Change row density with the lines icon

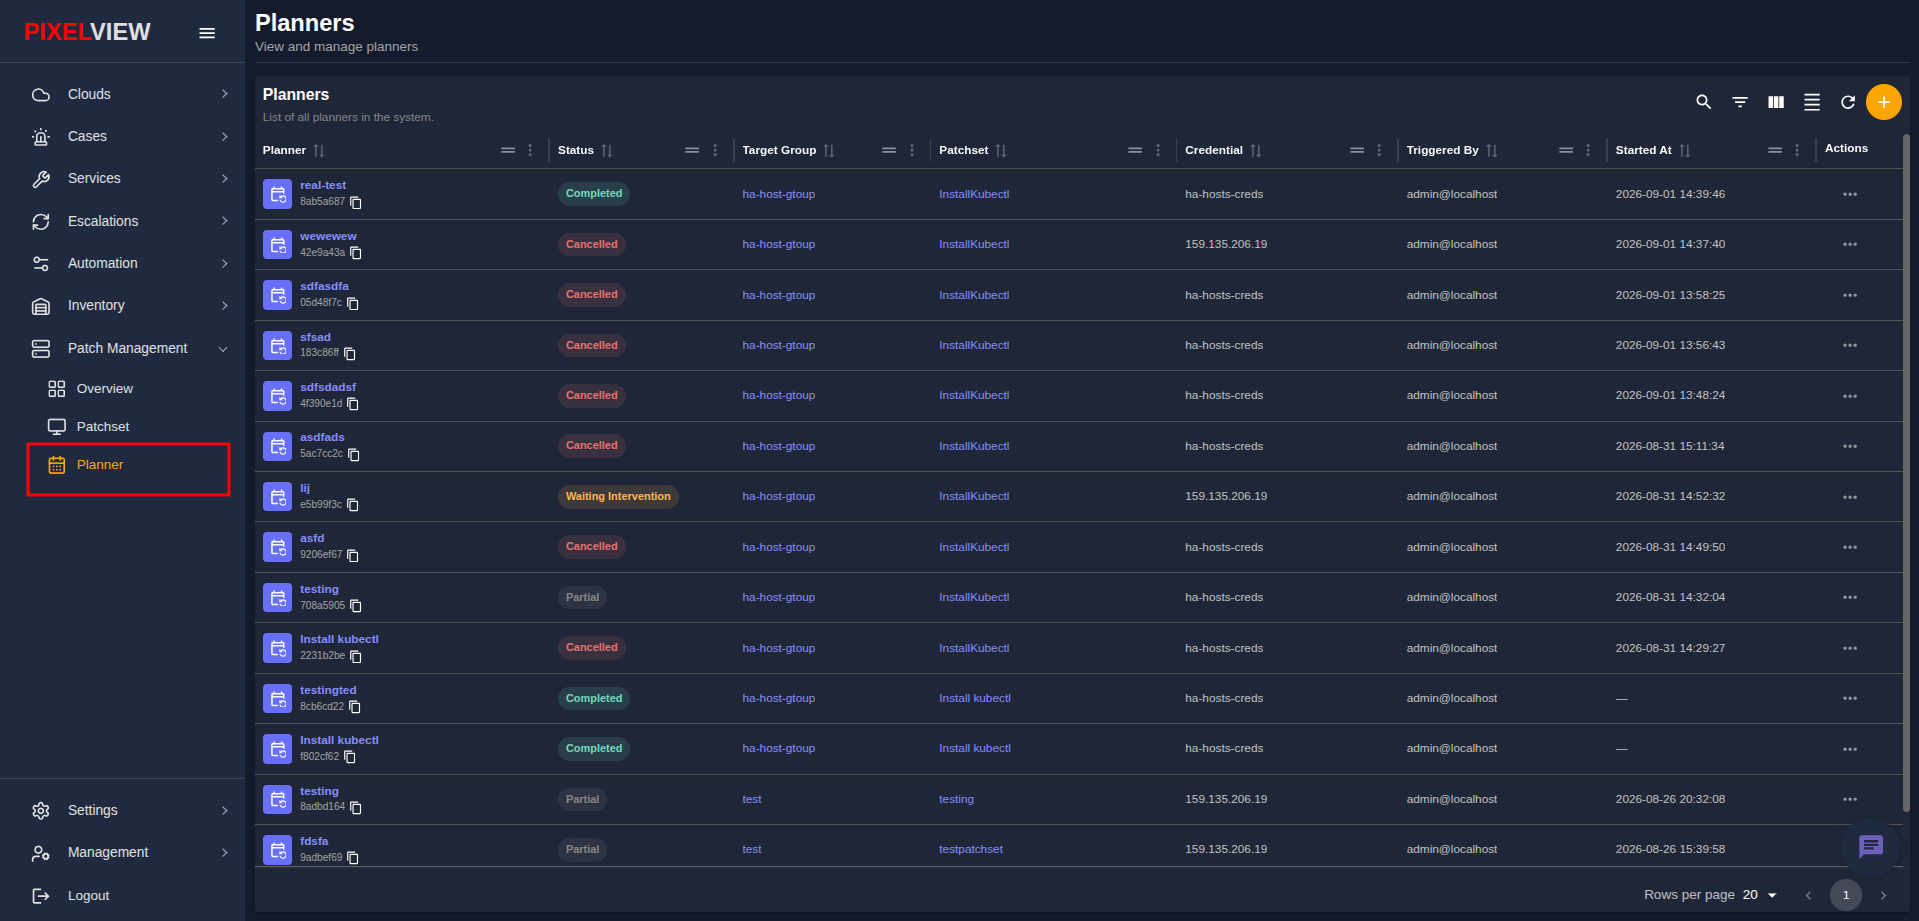pyautogui.click(x=1812, y=102)
